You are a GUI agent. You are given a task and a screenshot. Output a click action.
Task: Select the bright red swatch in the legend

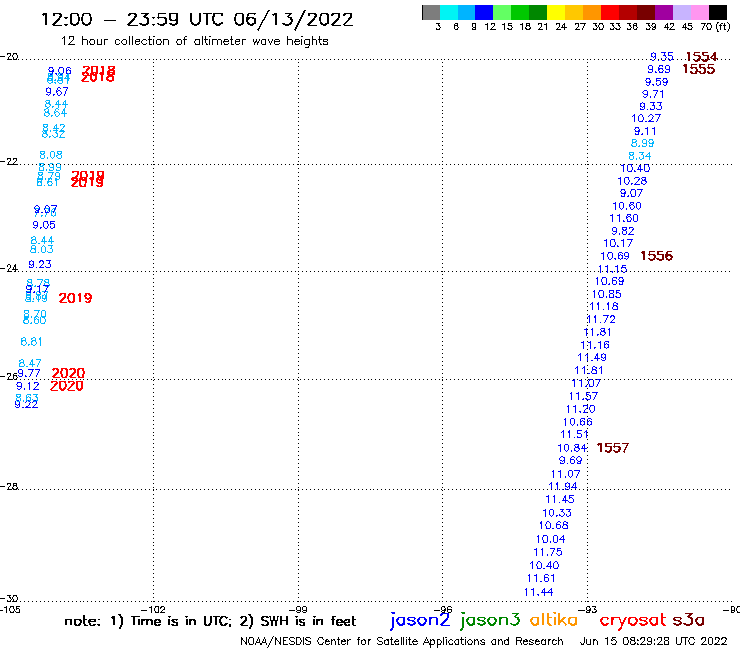(x=609, y=12)
